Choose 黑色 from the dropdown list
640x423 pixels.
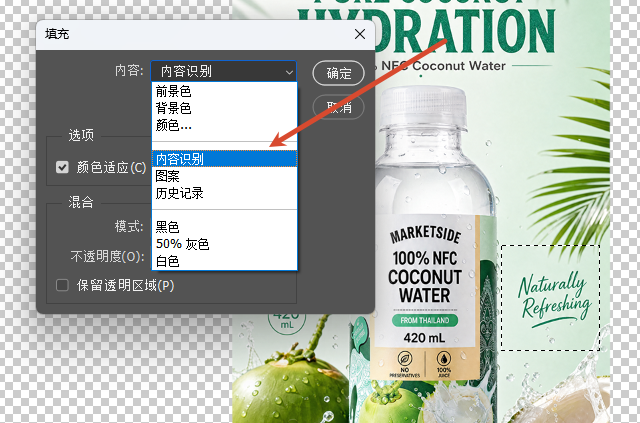pos(224,227)
